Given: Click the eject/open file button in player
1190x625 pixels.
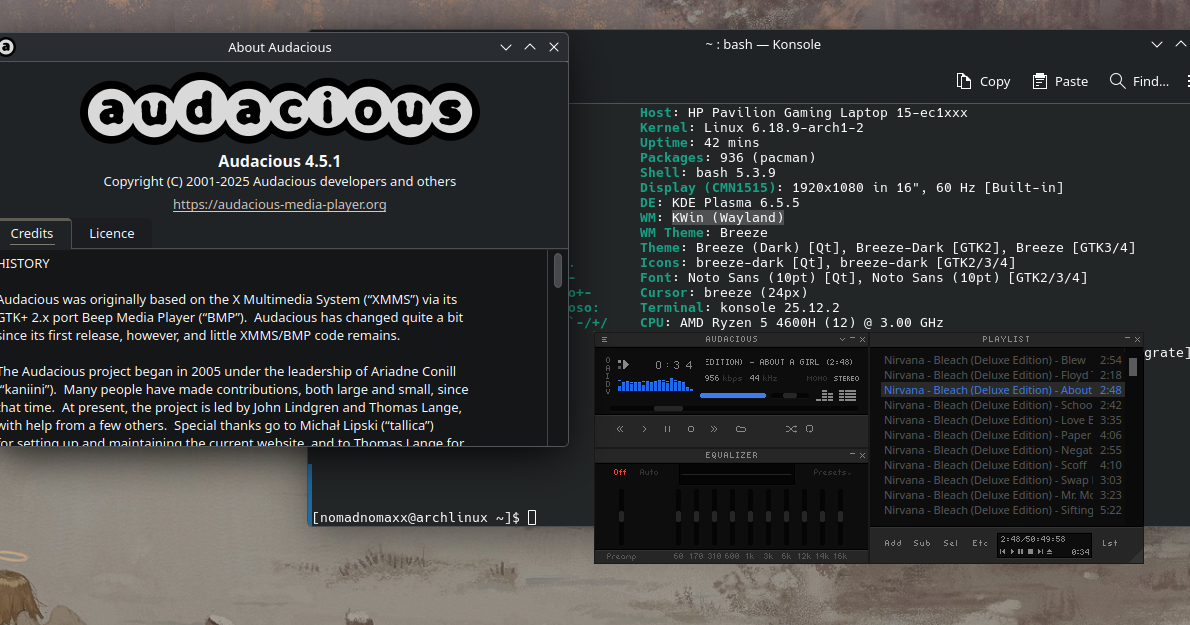Looking at the screenshot, I should [741, 429].
